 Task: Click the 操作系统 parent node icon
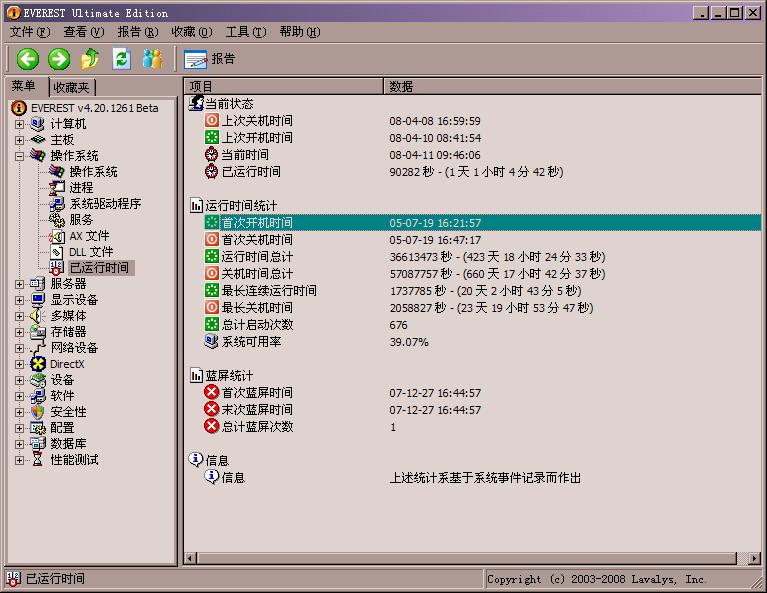pos(38,156)
